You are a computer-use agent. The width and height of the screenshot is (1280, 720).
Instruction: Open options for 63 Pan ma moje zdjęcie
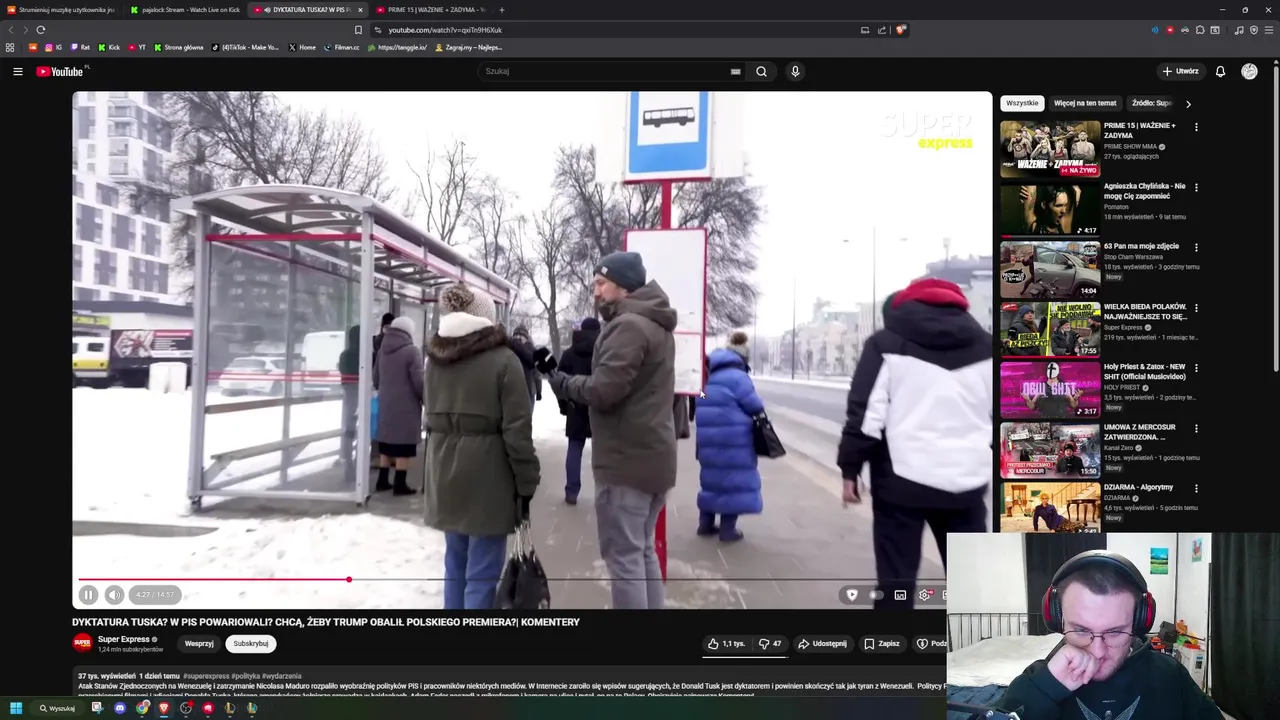pyautogui.click(x=1196, y=247)
